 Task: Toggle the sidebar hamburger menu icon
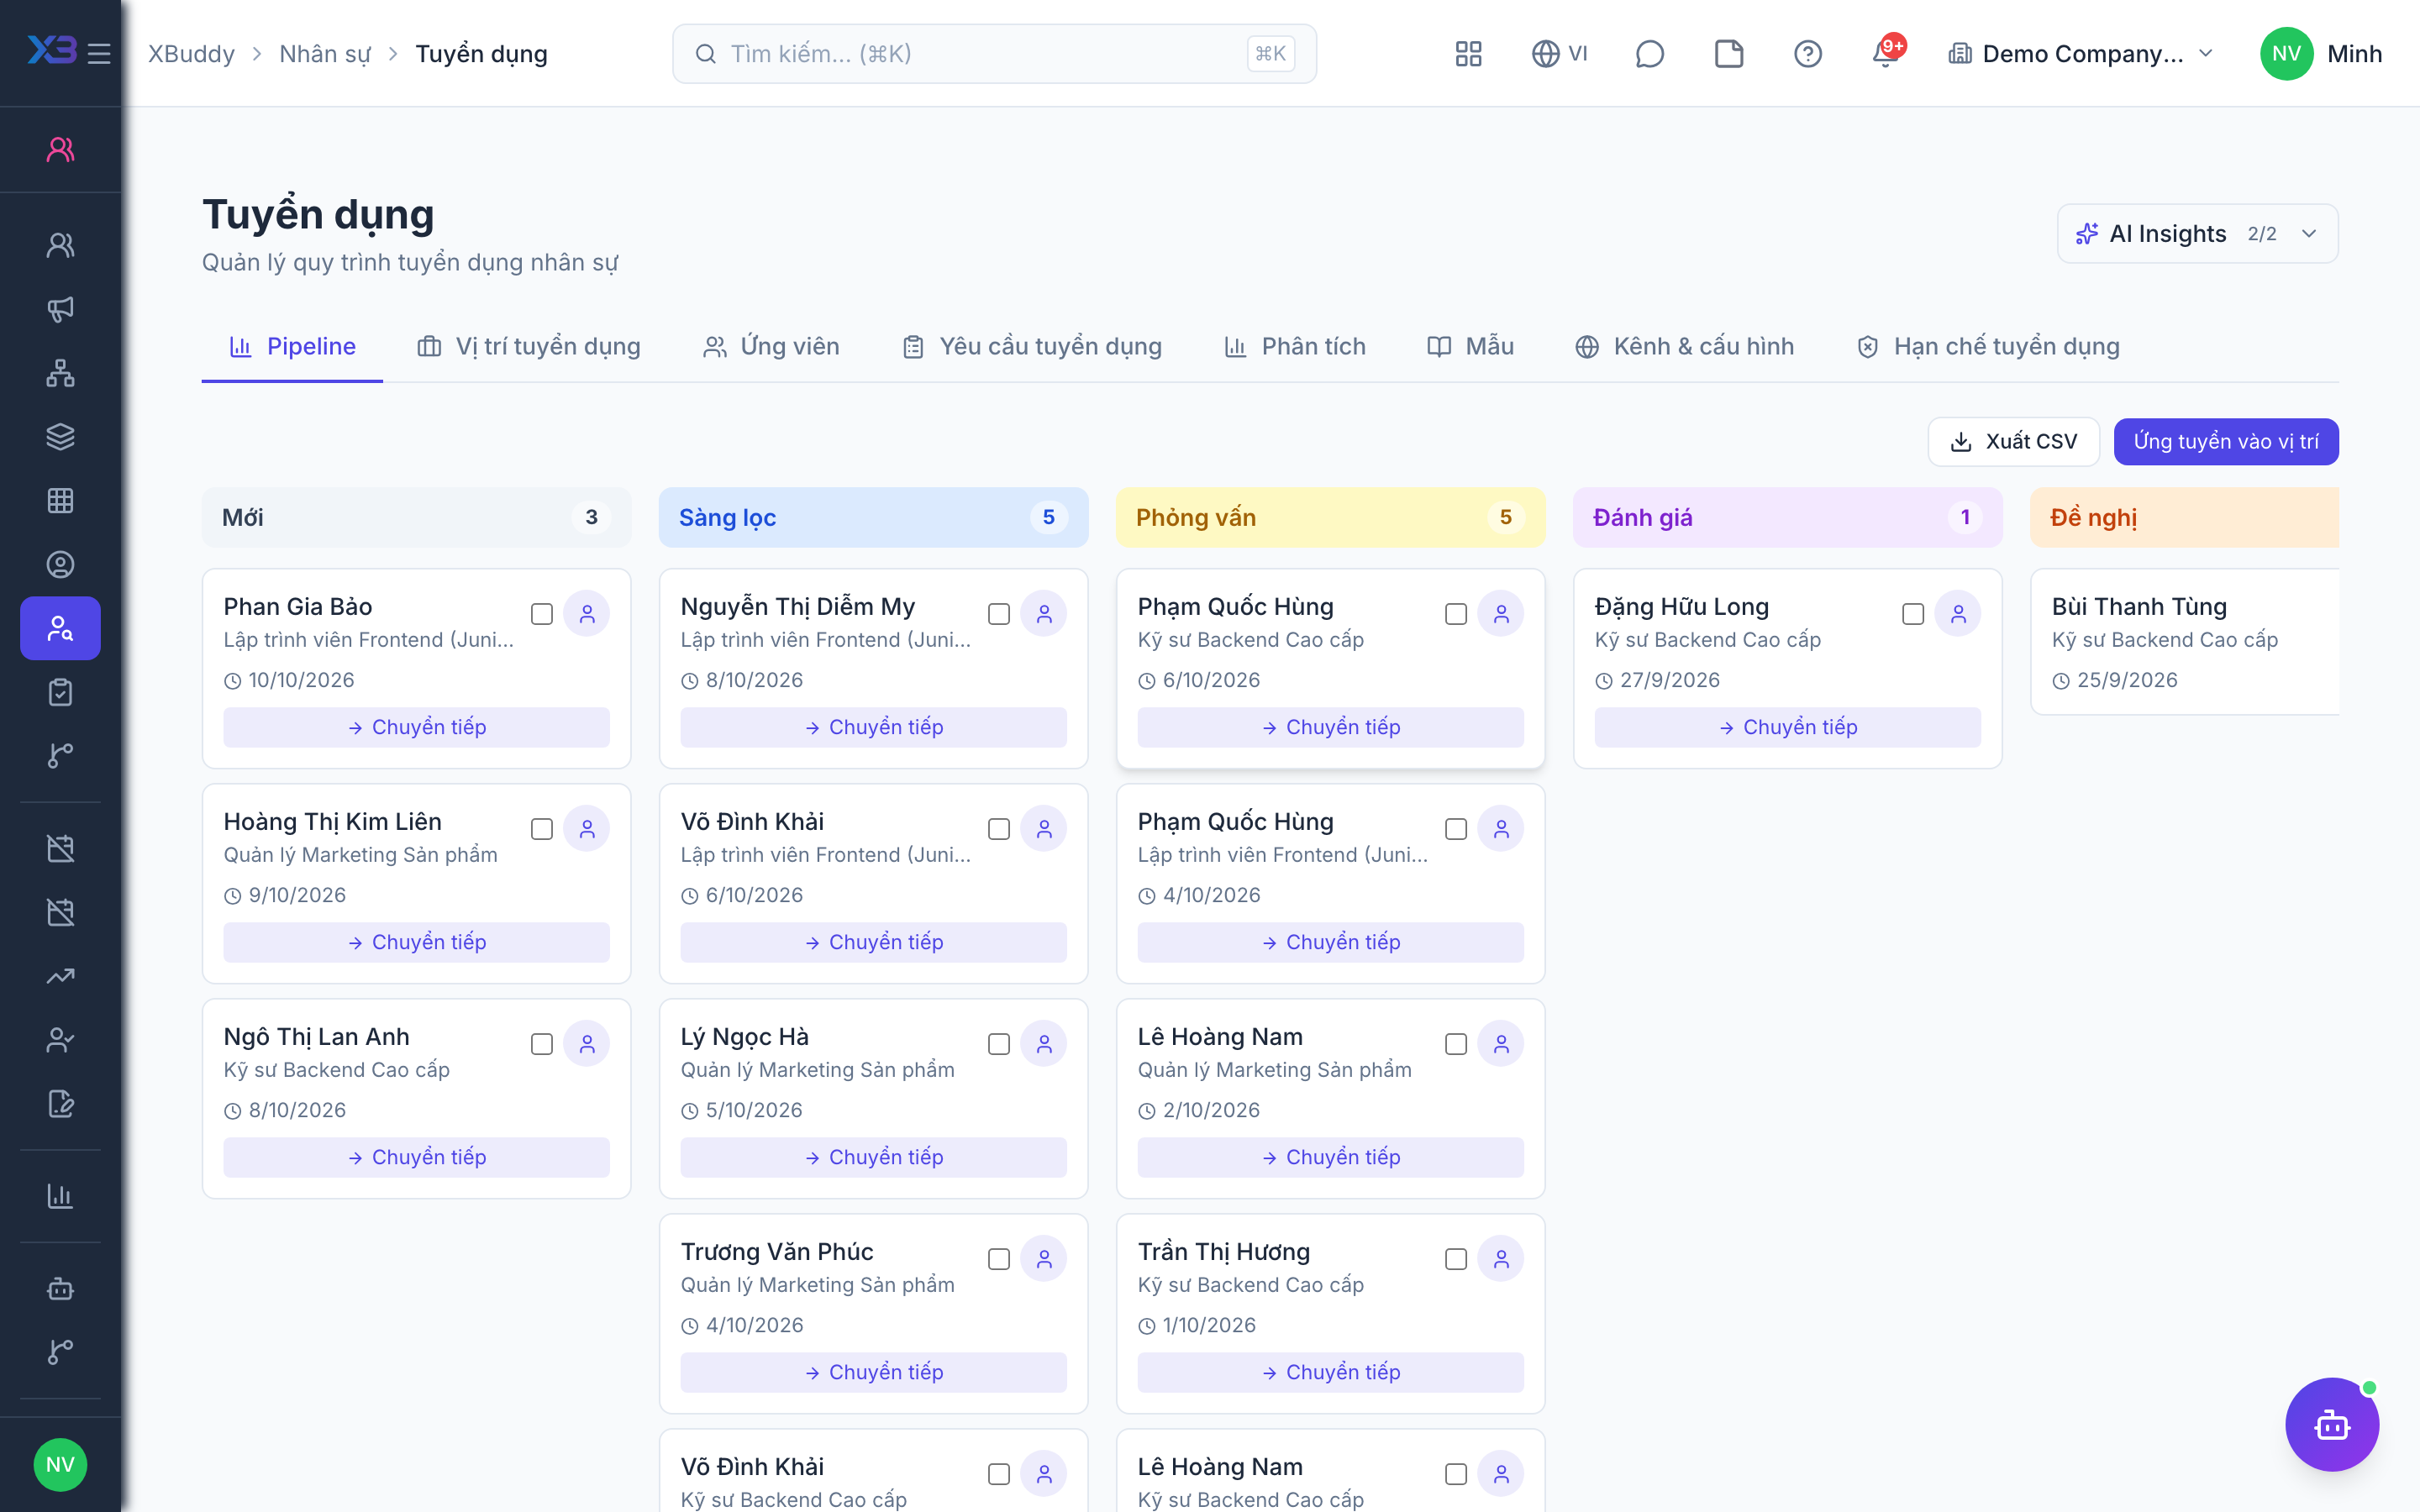point(99,54)
